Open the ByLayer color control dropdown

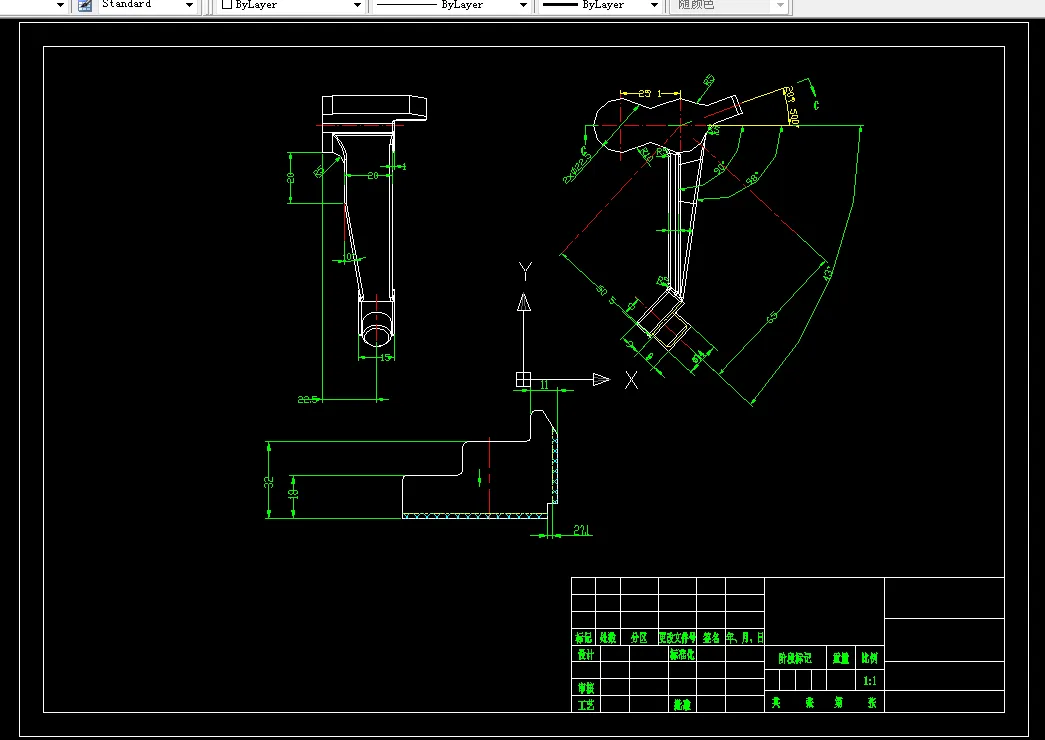[357, 5]
